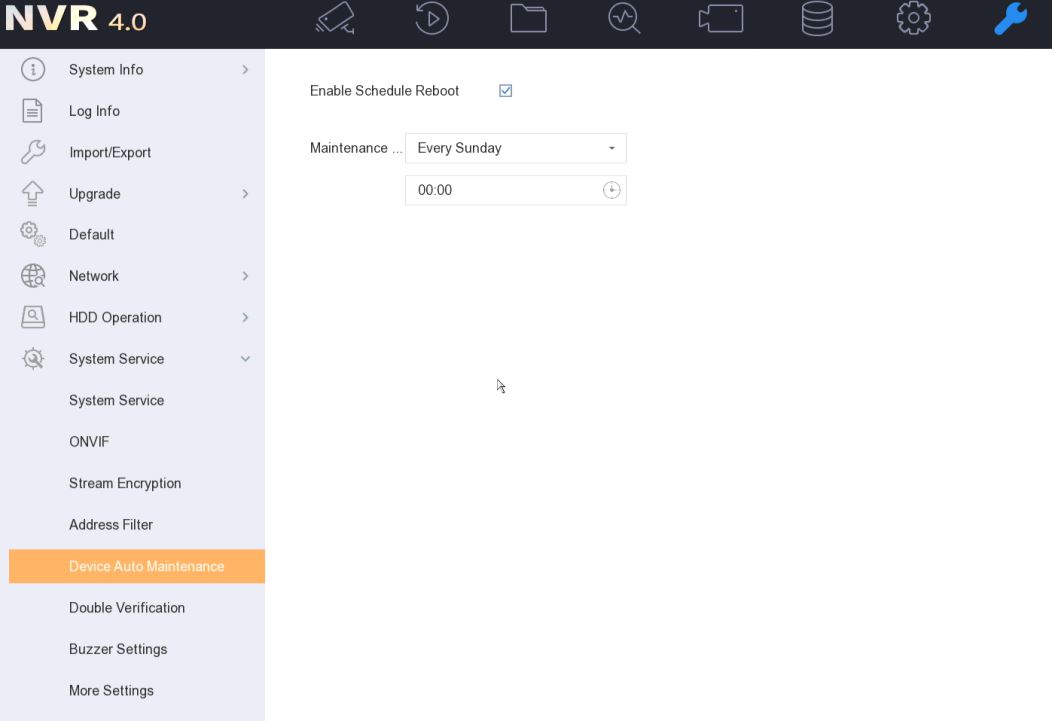The image size is (1054, 721).
Task: Open the Playback icon in top bar
Action: (432, 18)
